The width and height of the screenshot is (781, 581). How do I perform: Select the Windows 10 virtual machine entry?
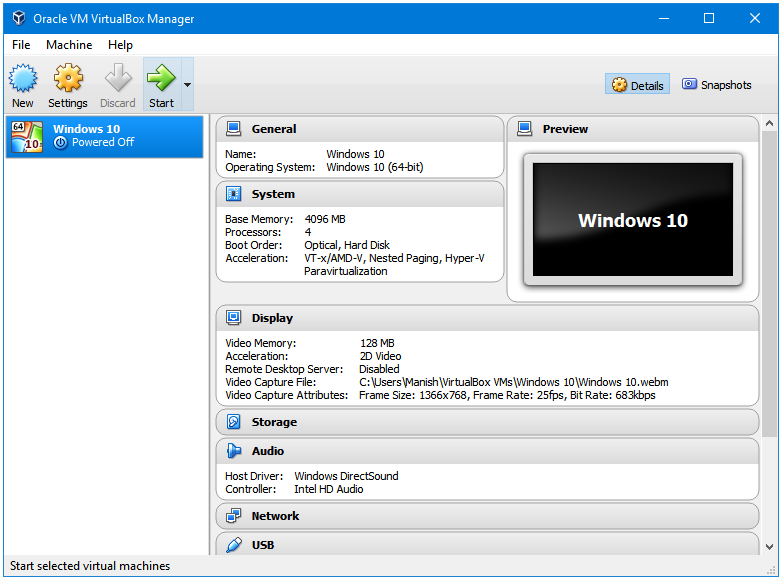[x=105, y=137]
